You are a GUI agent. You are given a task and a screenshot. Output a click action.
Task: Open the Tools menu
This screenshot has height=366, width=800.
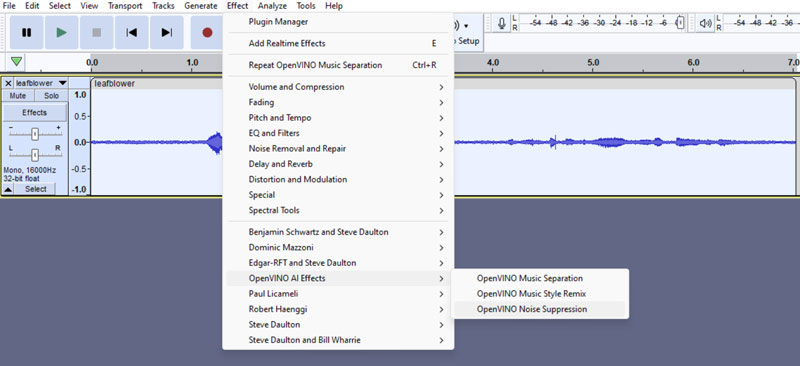(x=306, y=6)
